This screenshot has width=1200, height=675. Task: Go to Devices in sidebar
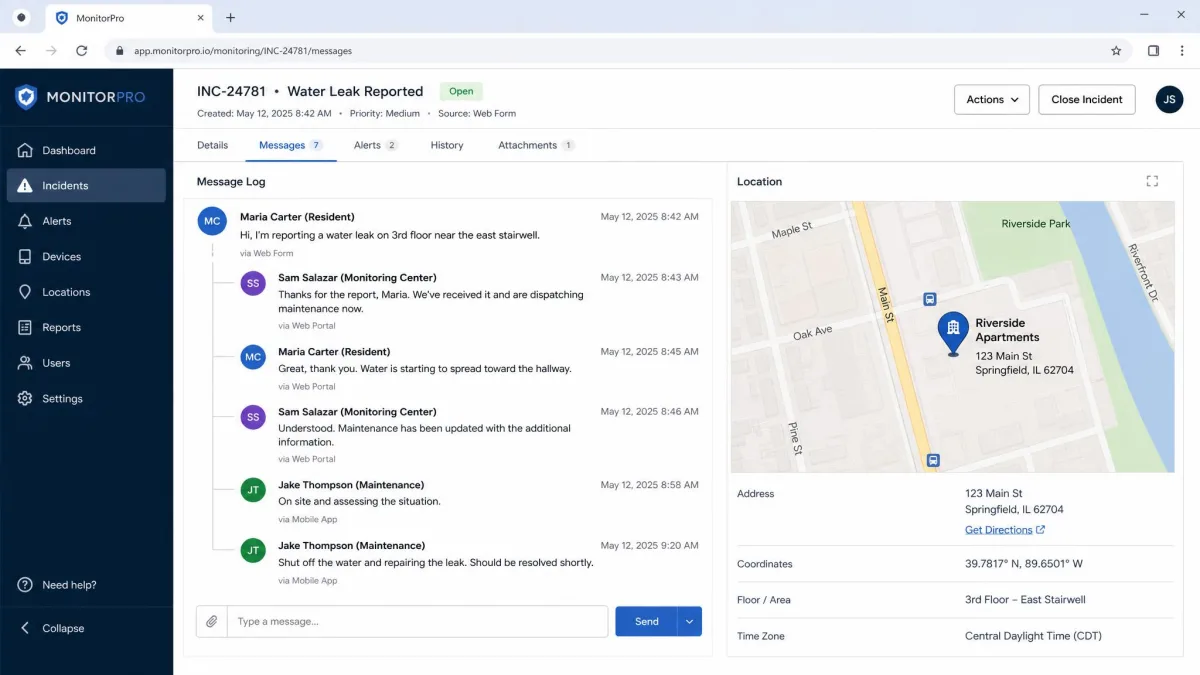tap(86, 257)
